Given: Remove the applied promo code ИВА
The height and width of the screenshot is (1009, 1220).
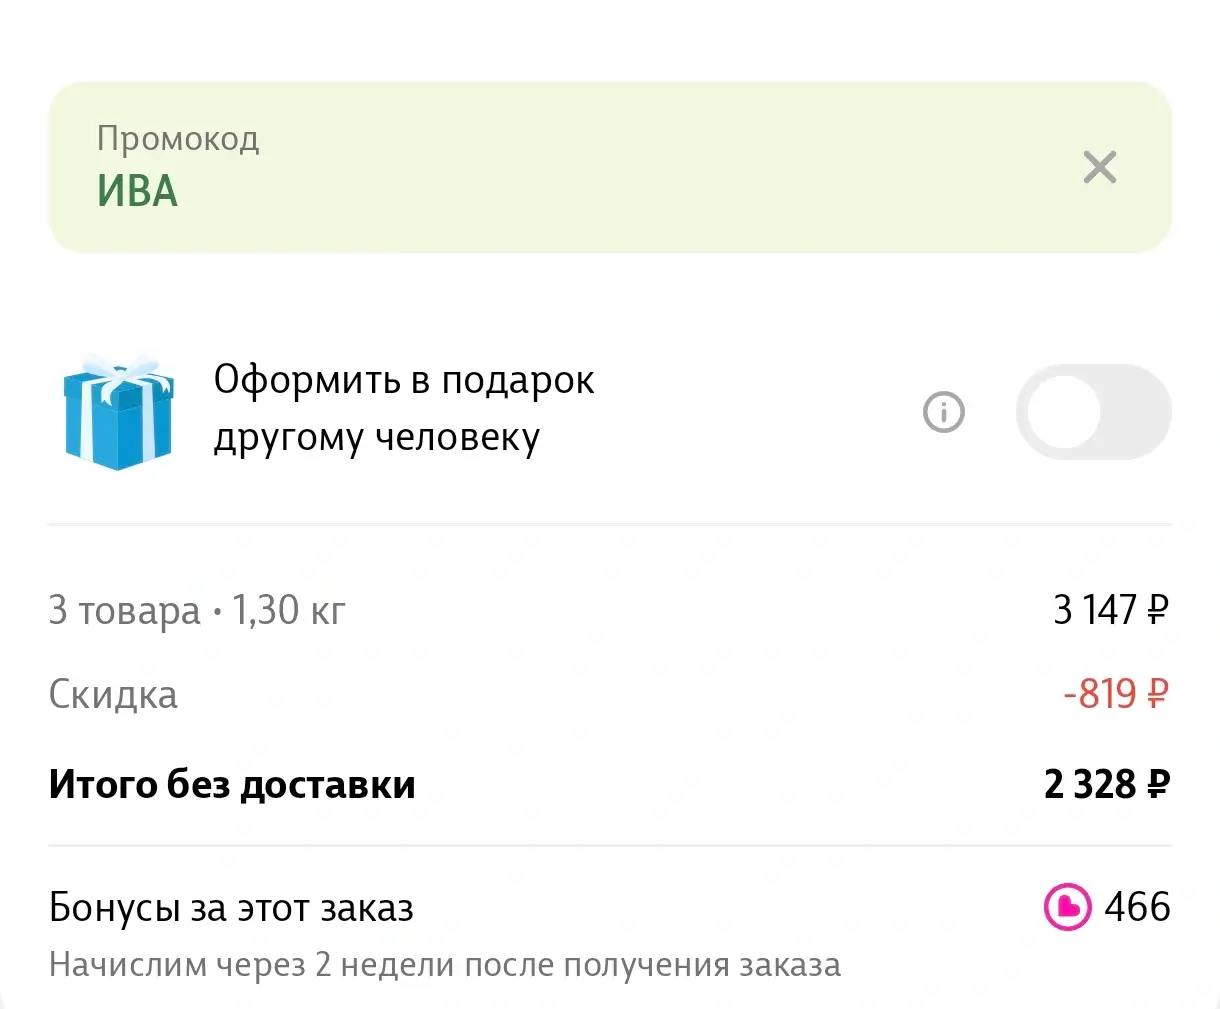Looking at the screenshot, I should (x=1099, y=167).
